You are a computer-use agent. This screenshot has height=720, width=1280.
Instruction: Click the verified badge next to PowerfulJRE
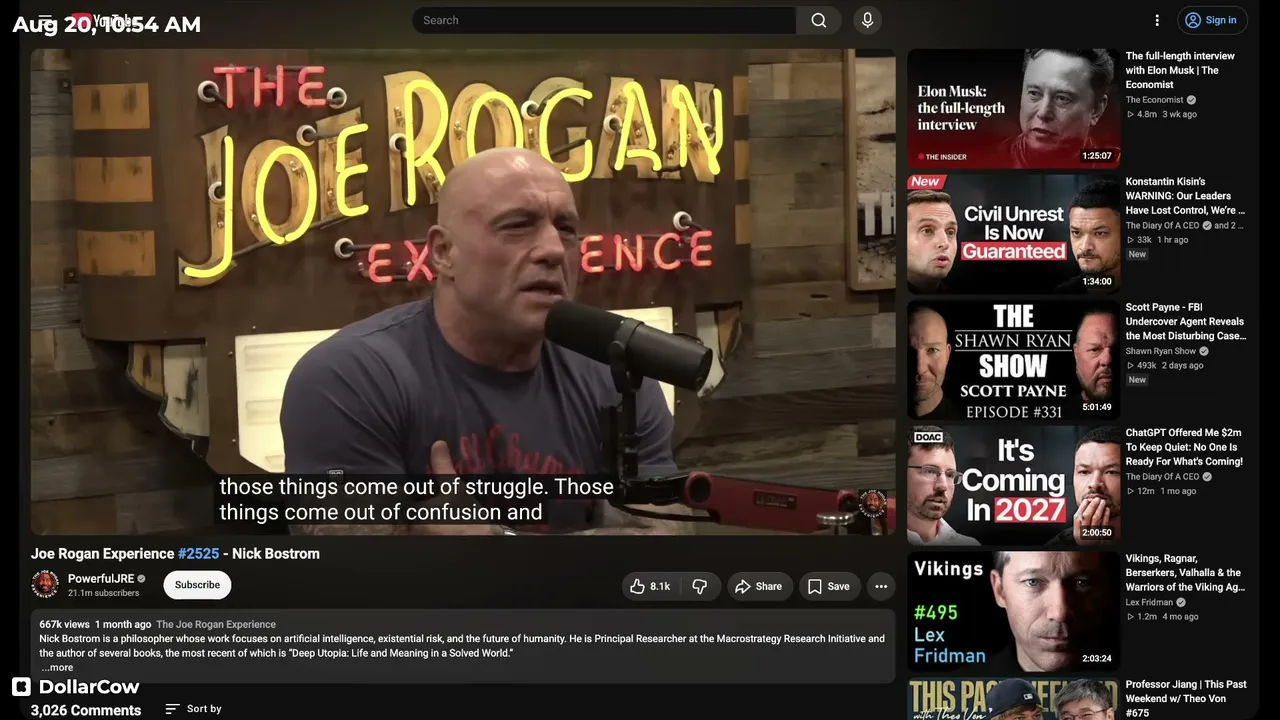click(142, 579)
